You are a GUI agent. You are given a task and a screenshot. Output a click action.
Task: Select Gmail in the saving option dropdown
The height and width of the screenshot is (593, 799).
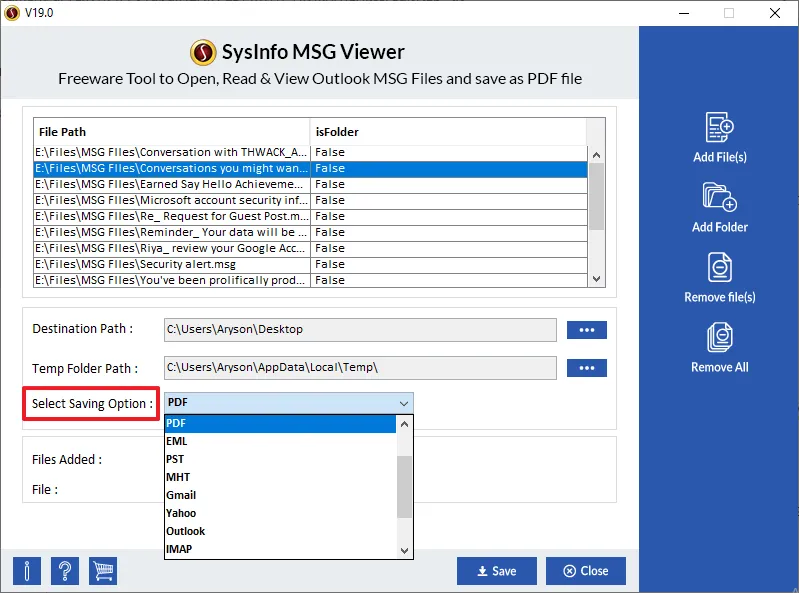point(181,495)
